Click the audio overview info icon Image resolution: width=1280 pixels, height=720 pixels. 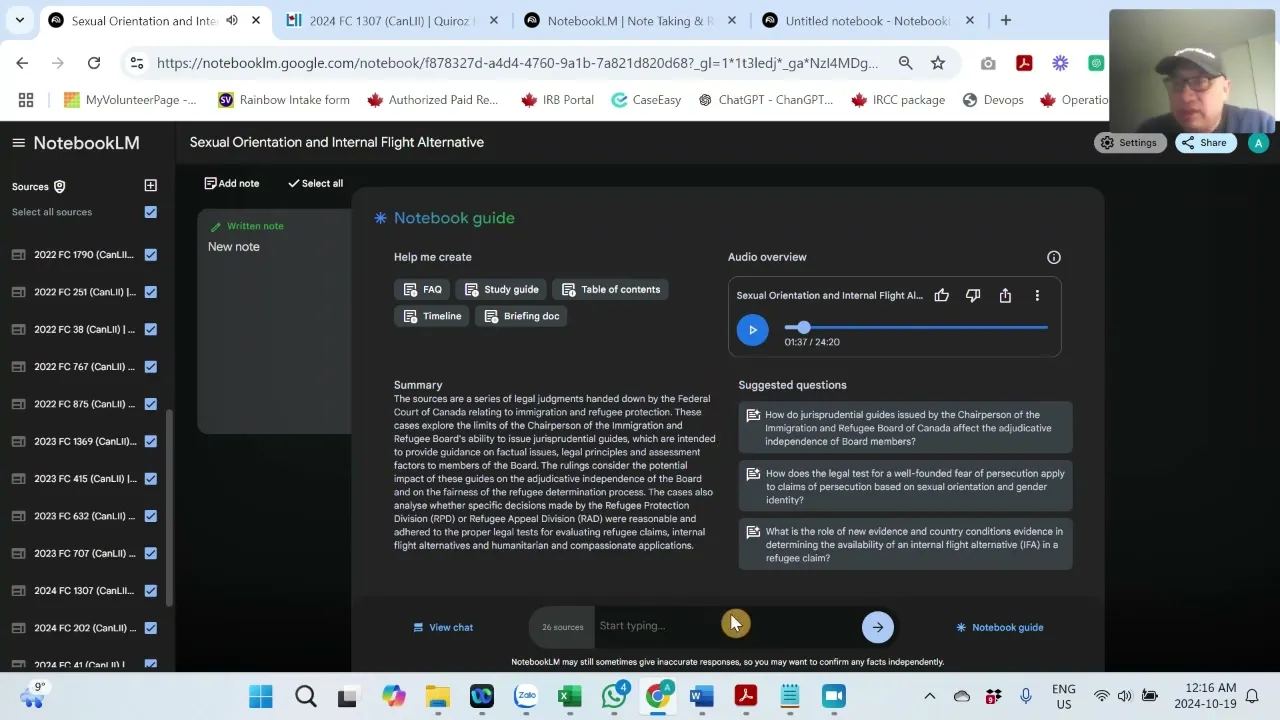pos(1053,257)
